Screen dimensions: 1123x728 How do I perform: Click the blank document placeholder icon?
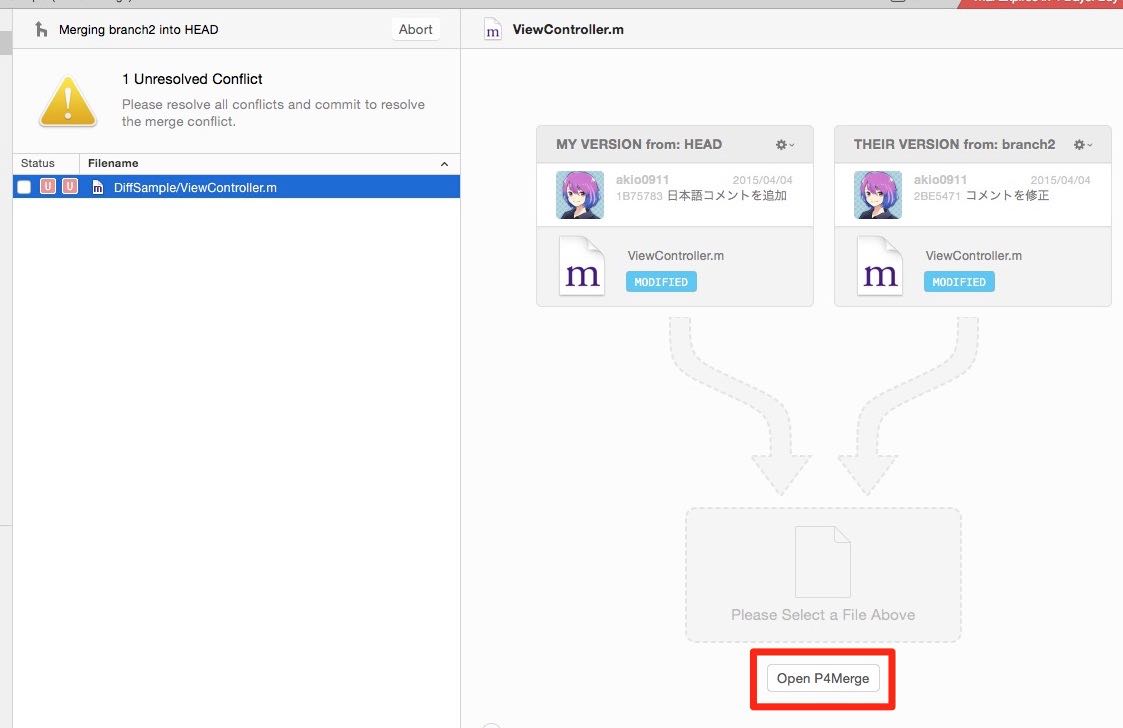pos(823,562)
